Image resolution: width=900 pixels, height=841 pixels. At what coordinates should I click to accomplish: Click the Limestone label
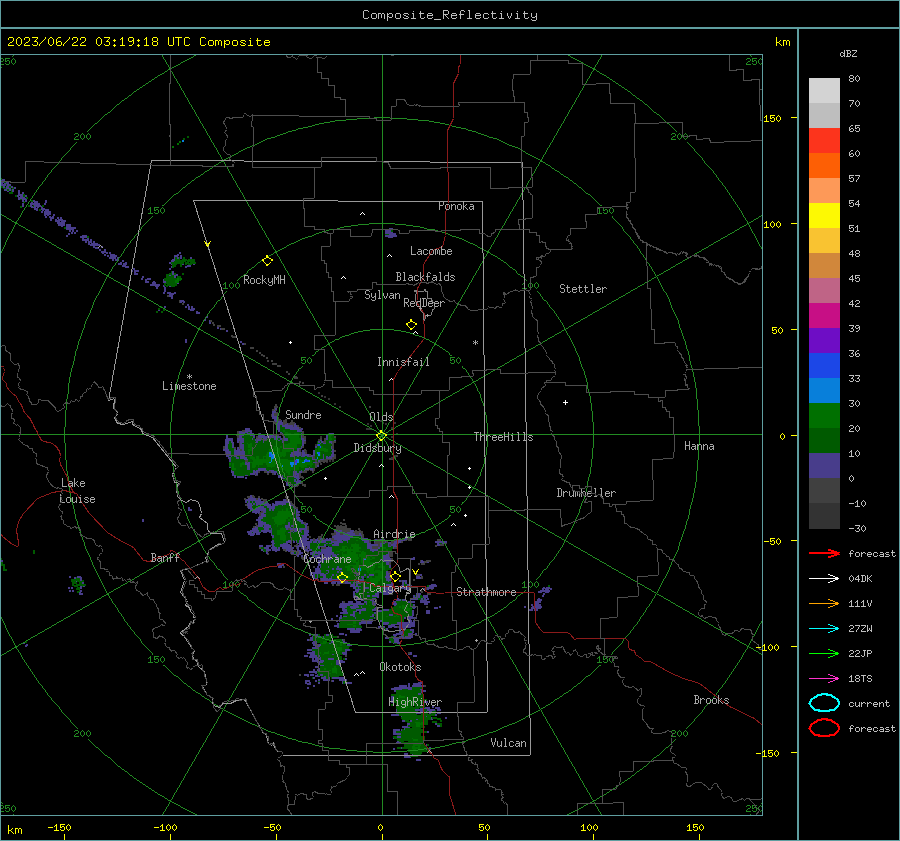click(x=189, y=386)
